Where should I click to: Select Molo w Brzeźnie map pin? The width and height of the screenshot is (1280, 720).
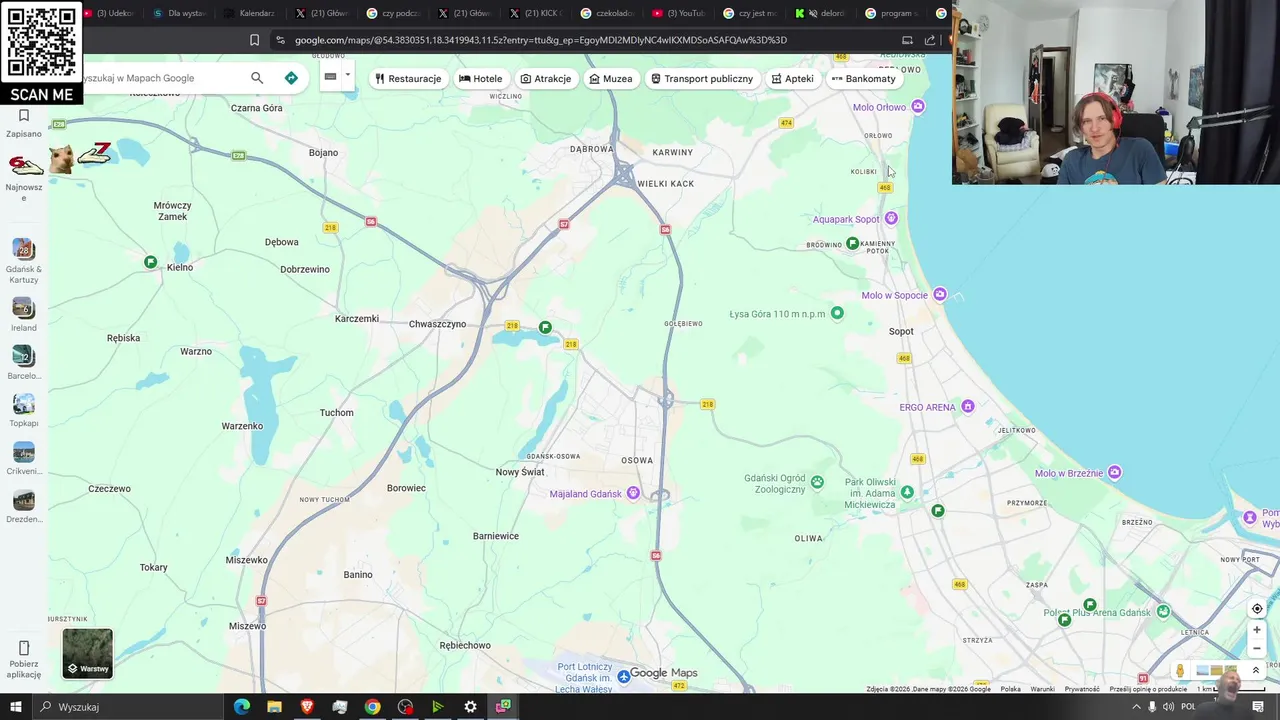(x=1114, y=472)
